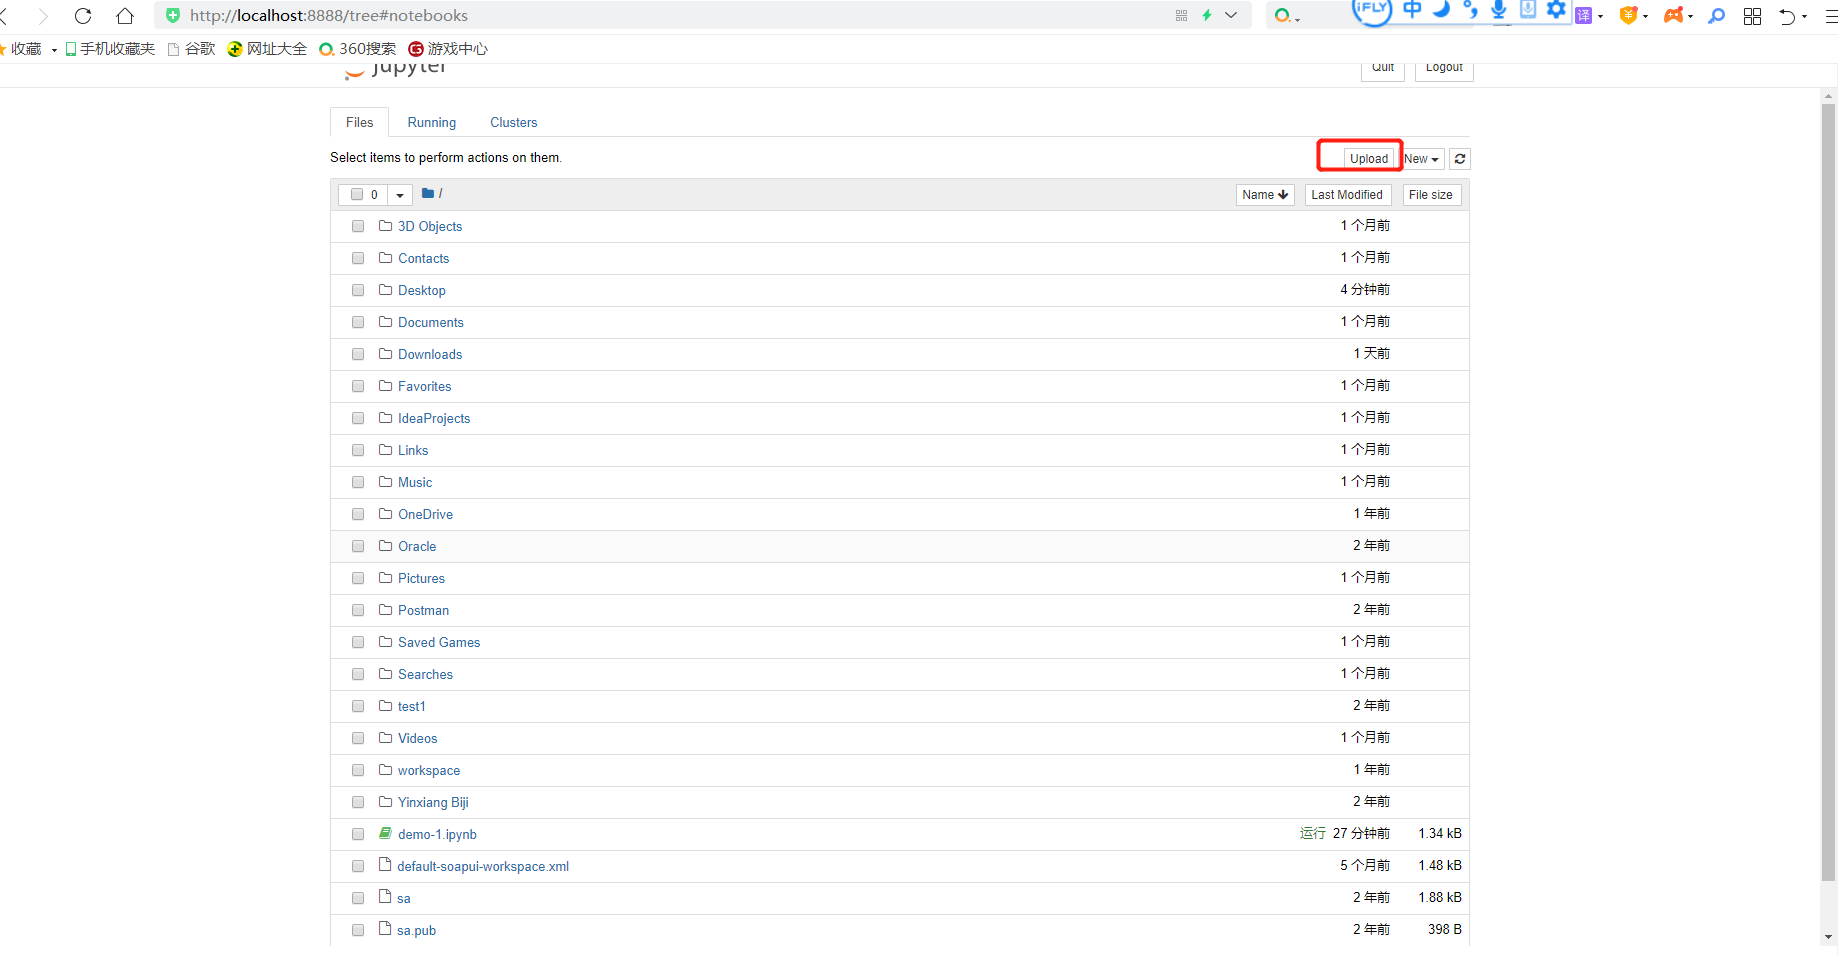Image resolution: width=1838 pixels, height=955 pixels.
Task: Go forward with the browser forward arrow
Action: coord(43,16)
